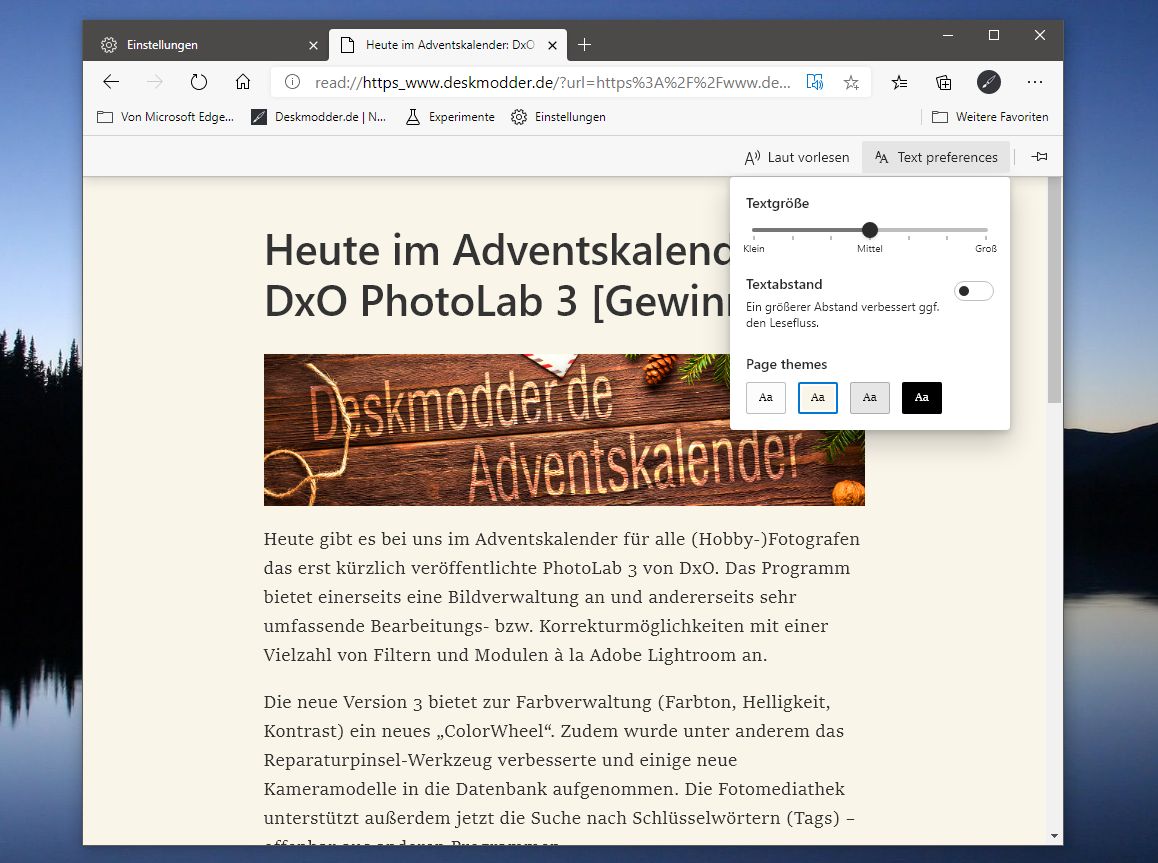Expand the Weitere Favoriten folder
Viewport: 1158px width, 863px height.
point(990,117)
